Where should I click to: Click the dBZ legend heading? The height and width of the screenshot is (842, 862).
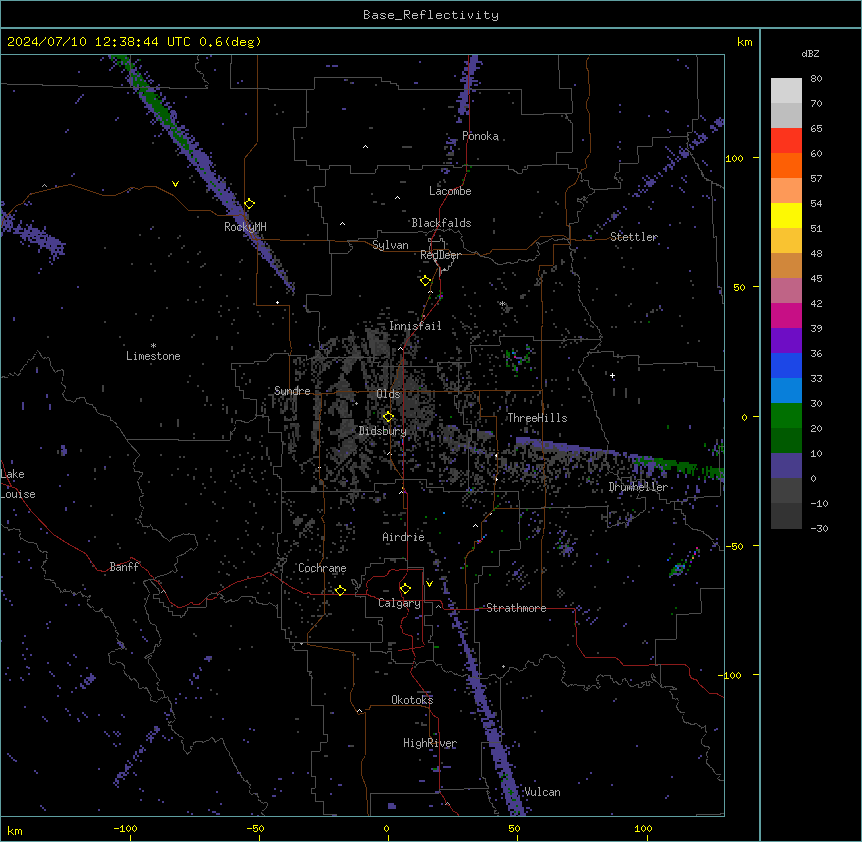pyautogui.click(x=810, y=54)
